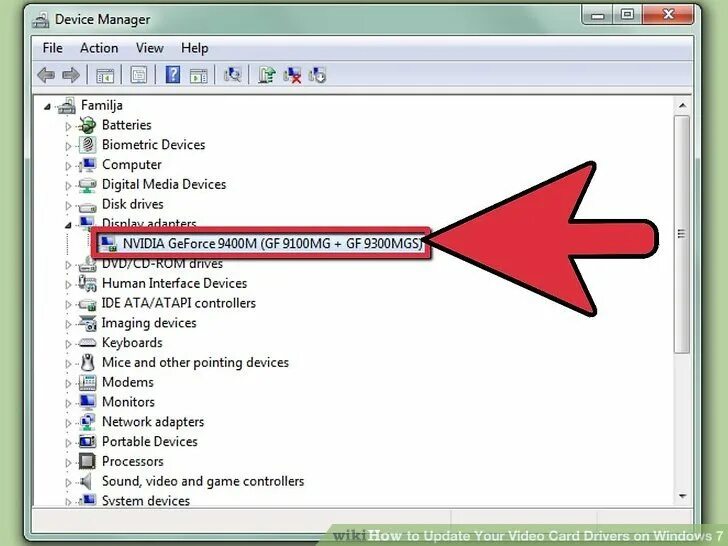
Task: Click the Imaging devices camera icon
Action: pyautogui.click(x=87, y=323)
